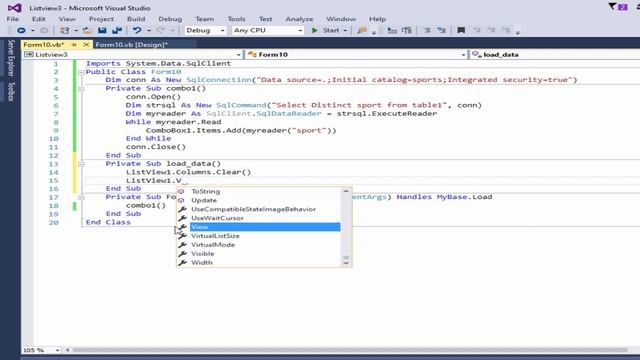The height and width of the screenshot is (360, 640).
Task: Open the Toolbox side tab
Action: [x=11, y=91]
